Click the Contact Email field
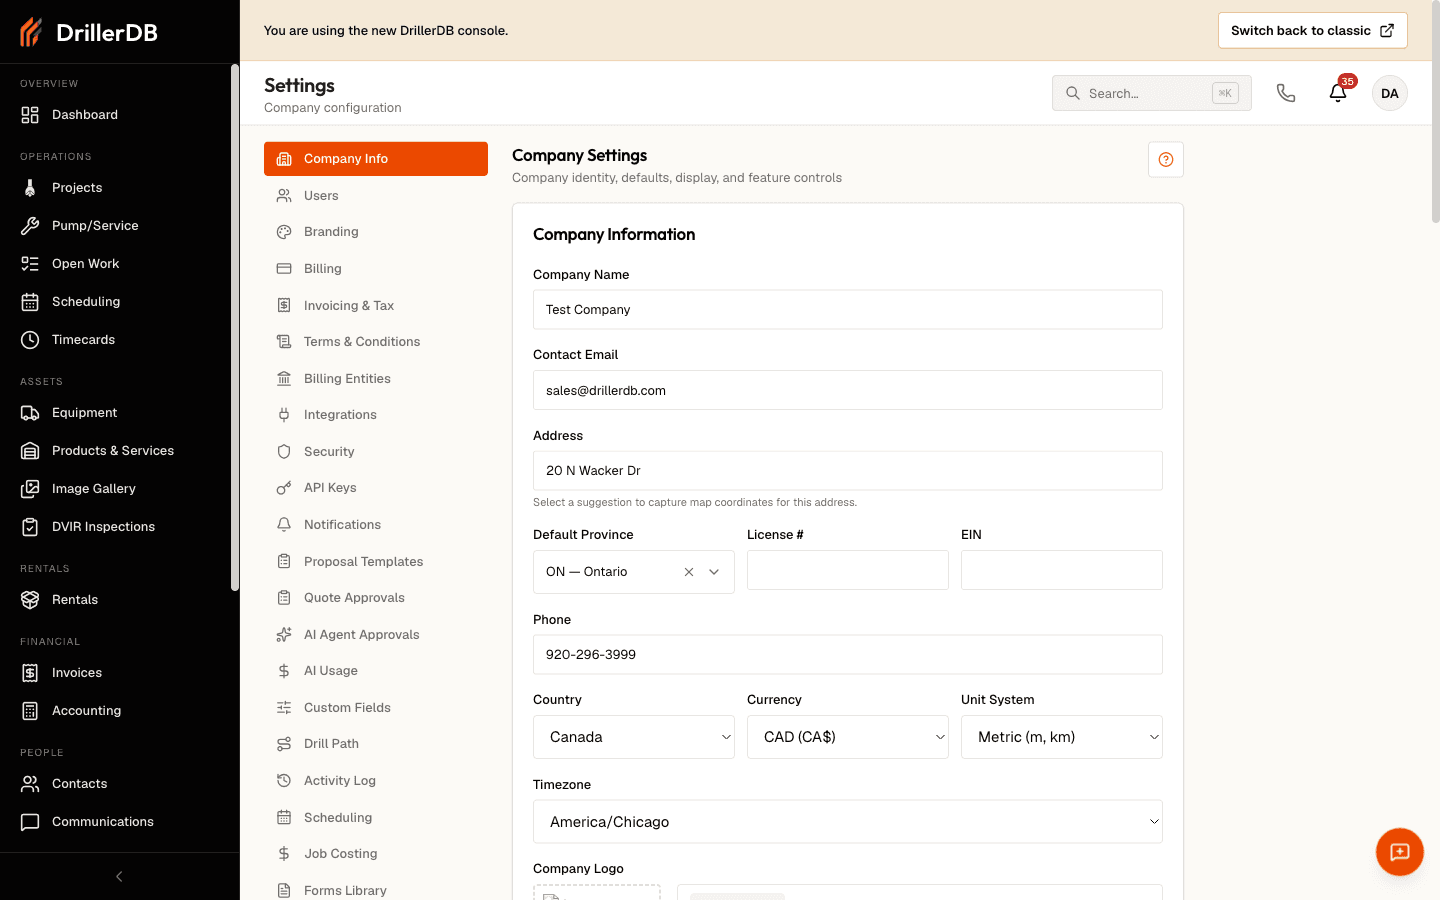Screen dimensions: 1440x900 (x=848, y=391)
